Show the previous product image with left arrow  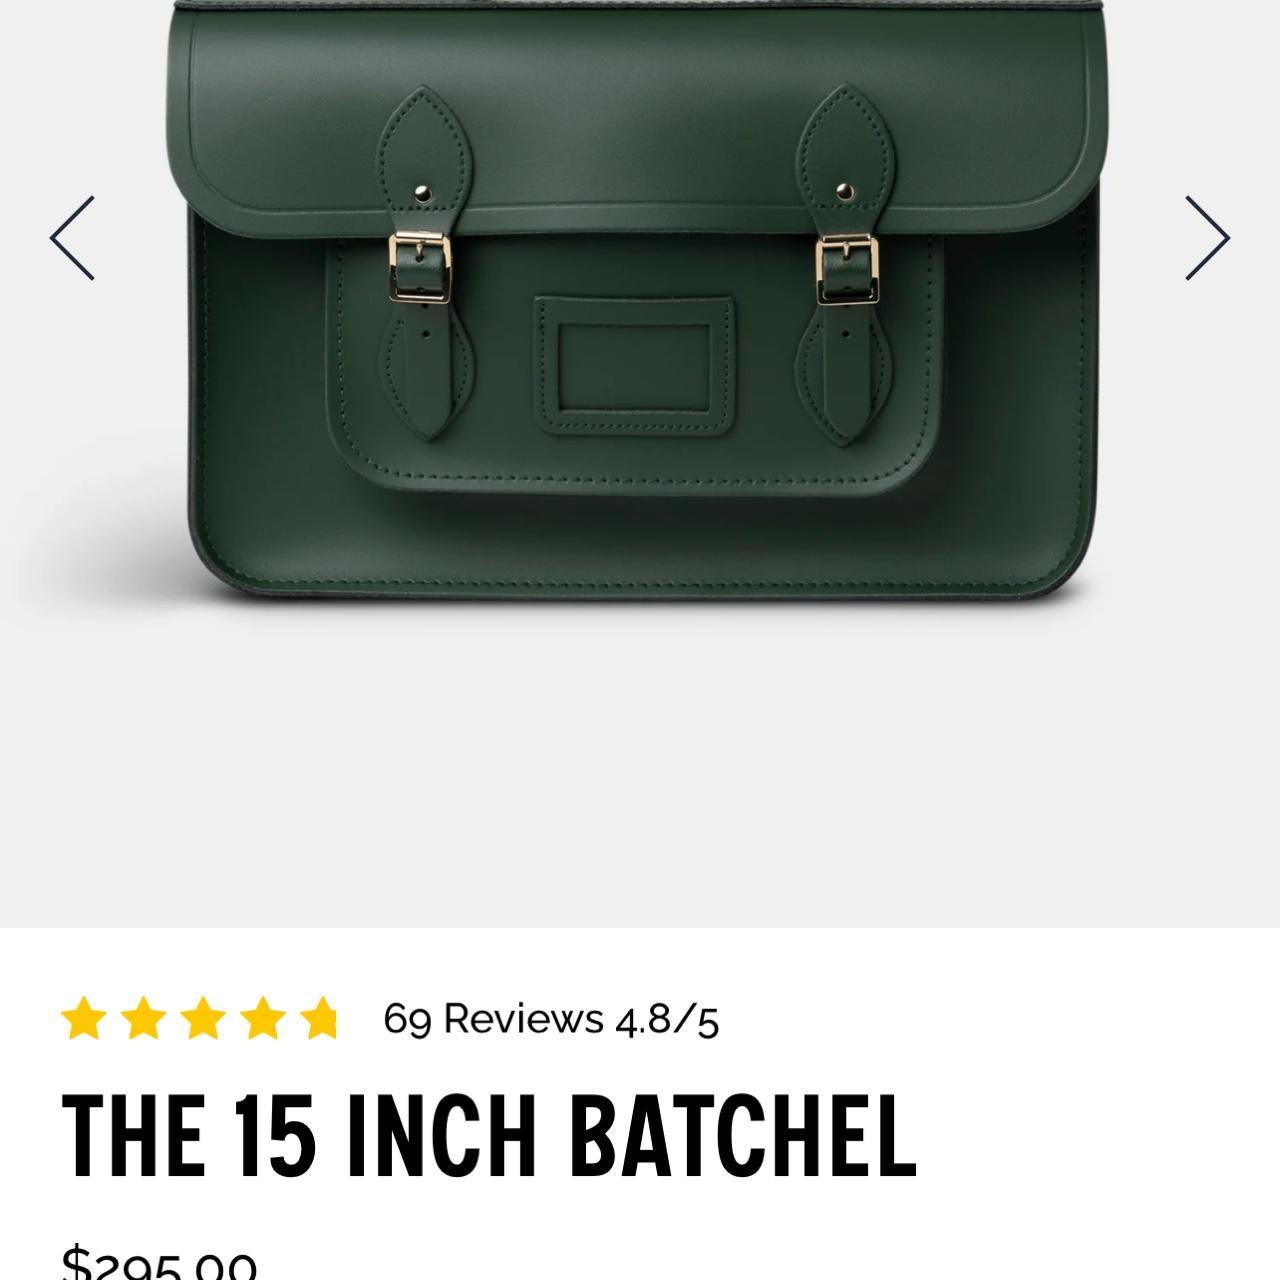72,238
